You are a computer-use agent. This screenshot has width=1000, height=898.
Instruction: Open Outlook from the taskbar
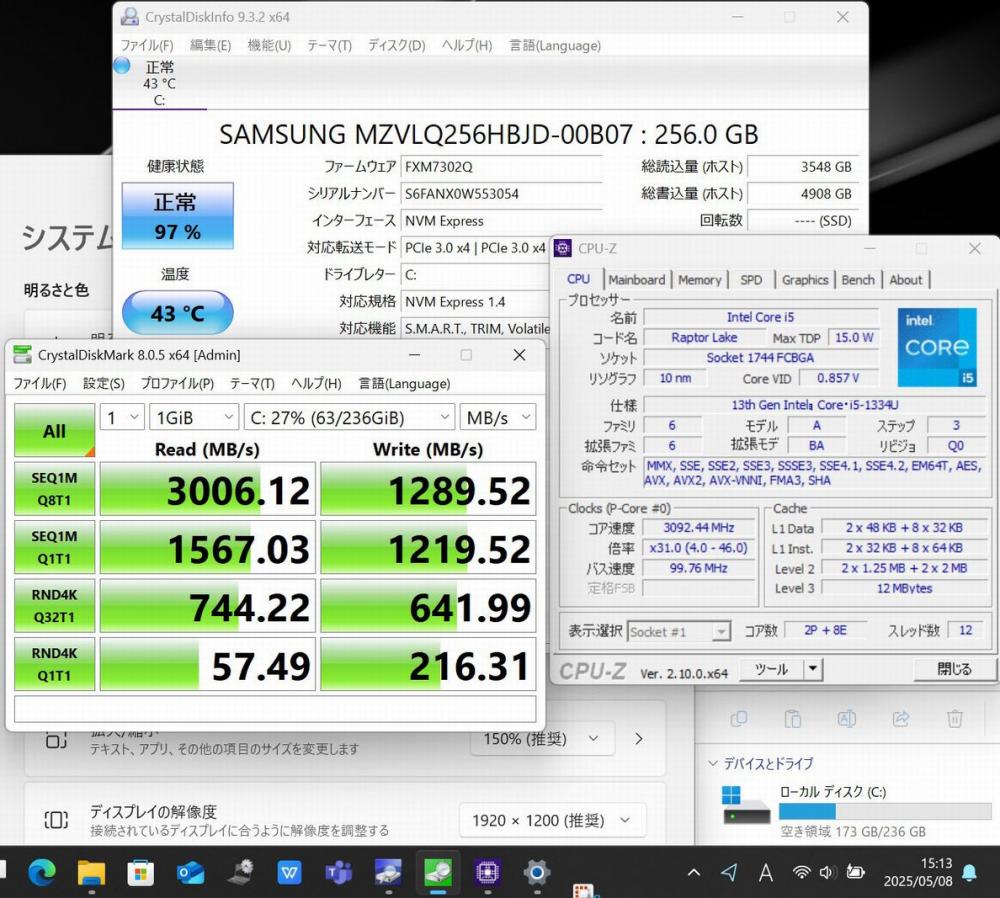(190, 872)
